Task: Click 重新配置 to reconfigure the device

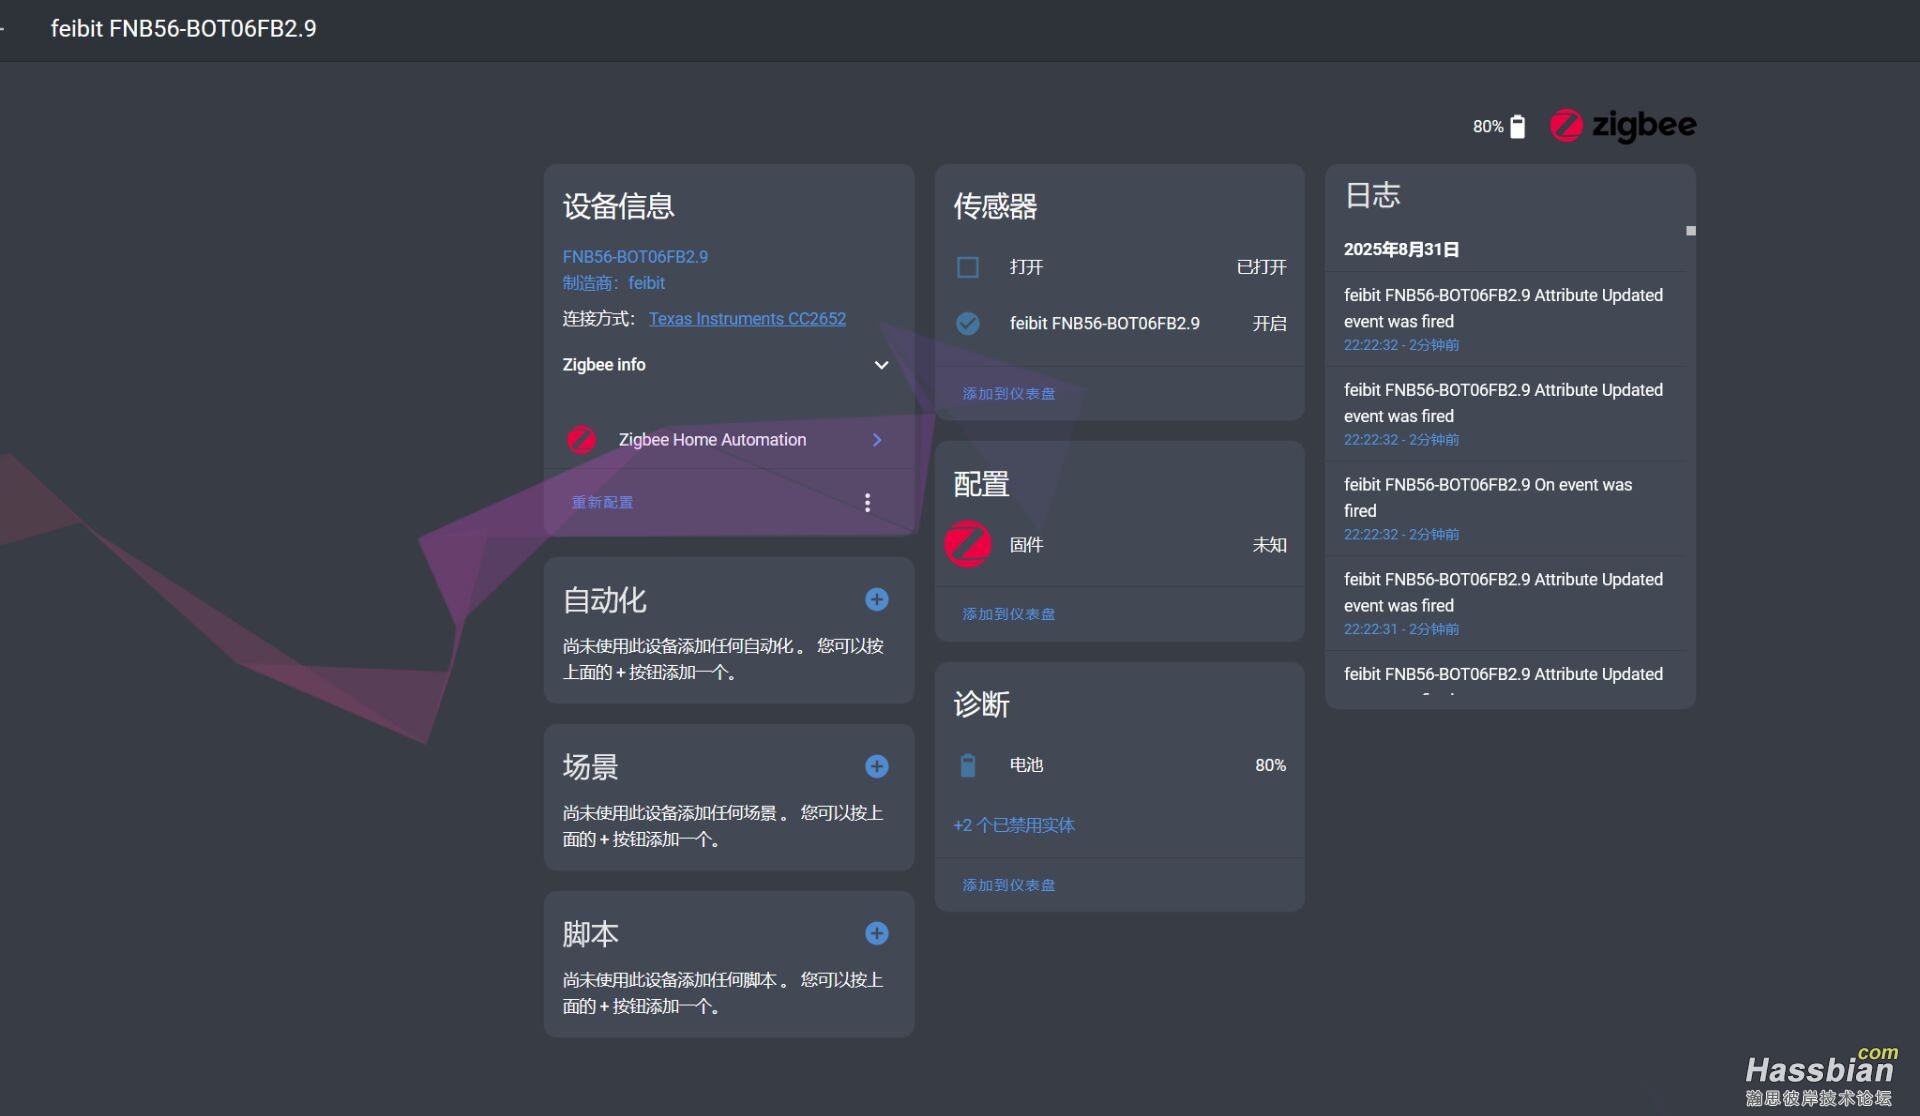Action: point(602,502)
